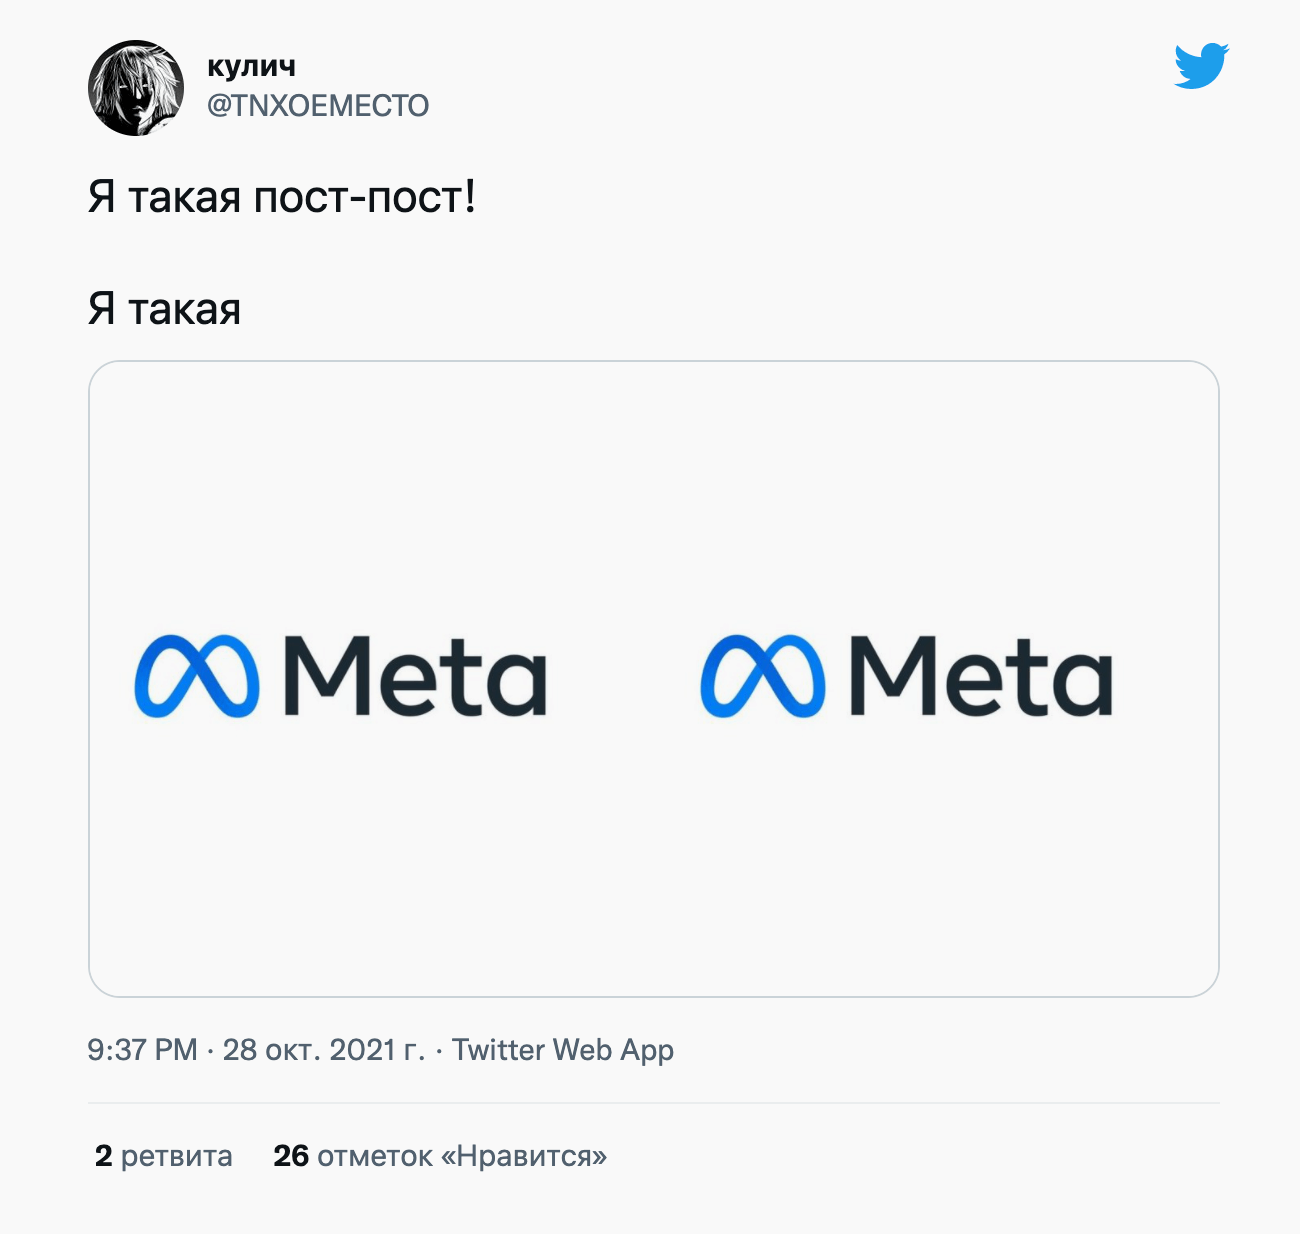Open кулич's profile avatar picture

click(x=136, y=88)
